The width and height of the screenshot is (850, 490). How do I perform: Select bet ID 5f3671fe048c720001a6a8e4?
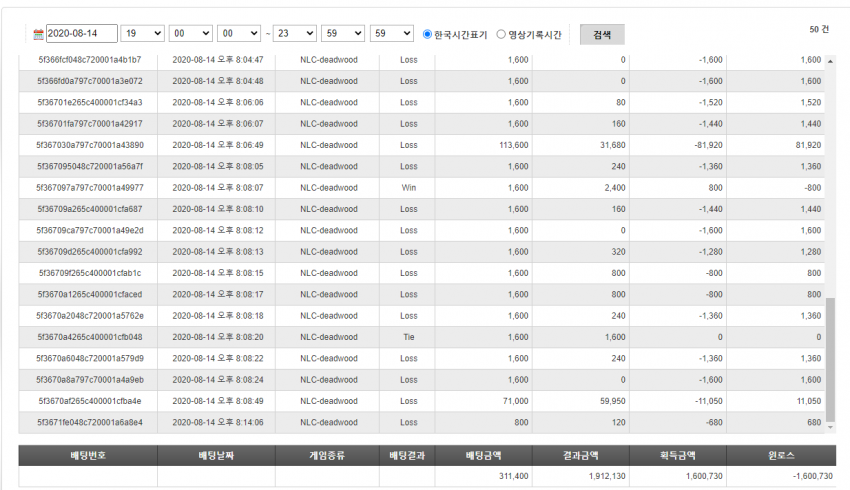pyautogui.click(x=90, y=422)
